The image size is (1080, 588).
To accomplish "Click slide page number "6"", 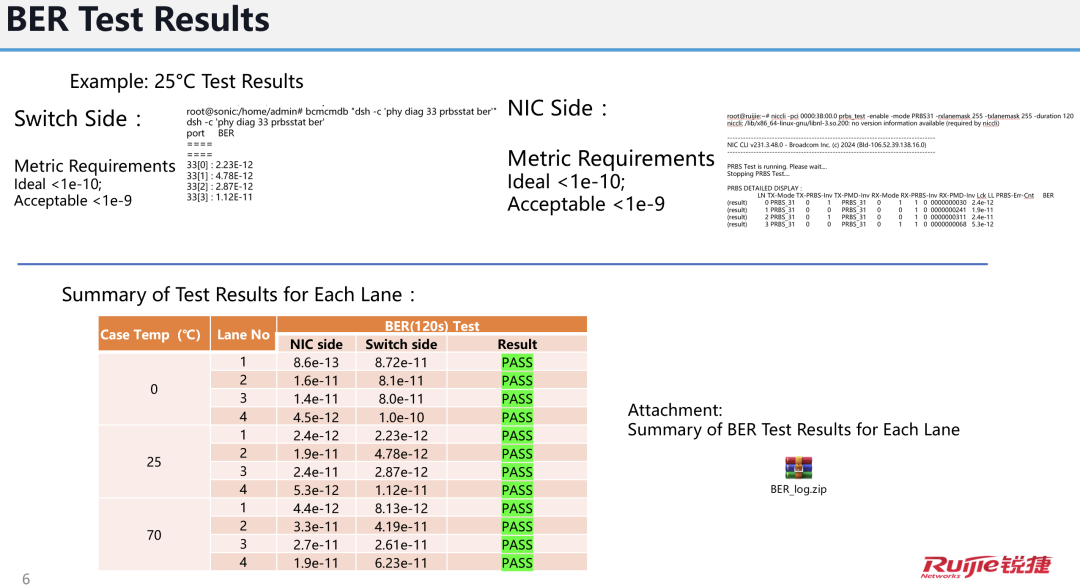I will point(26,579).
